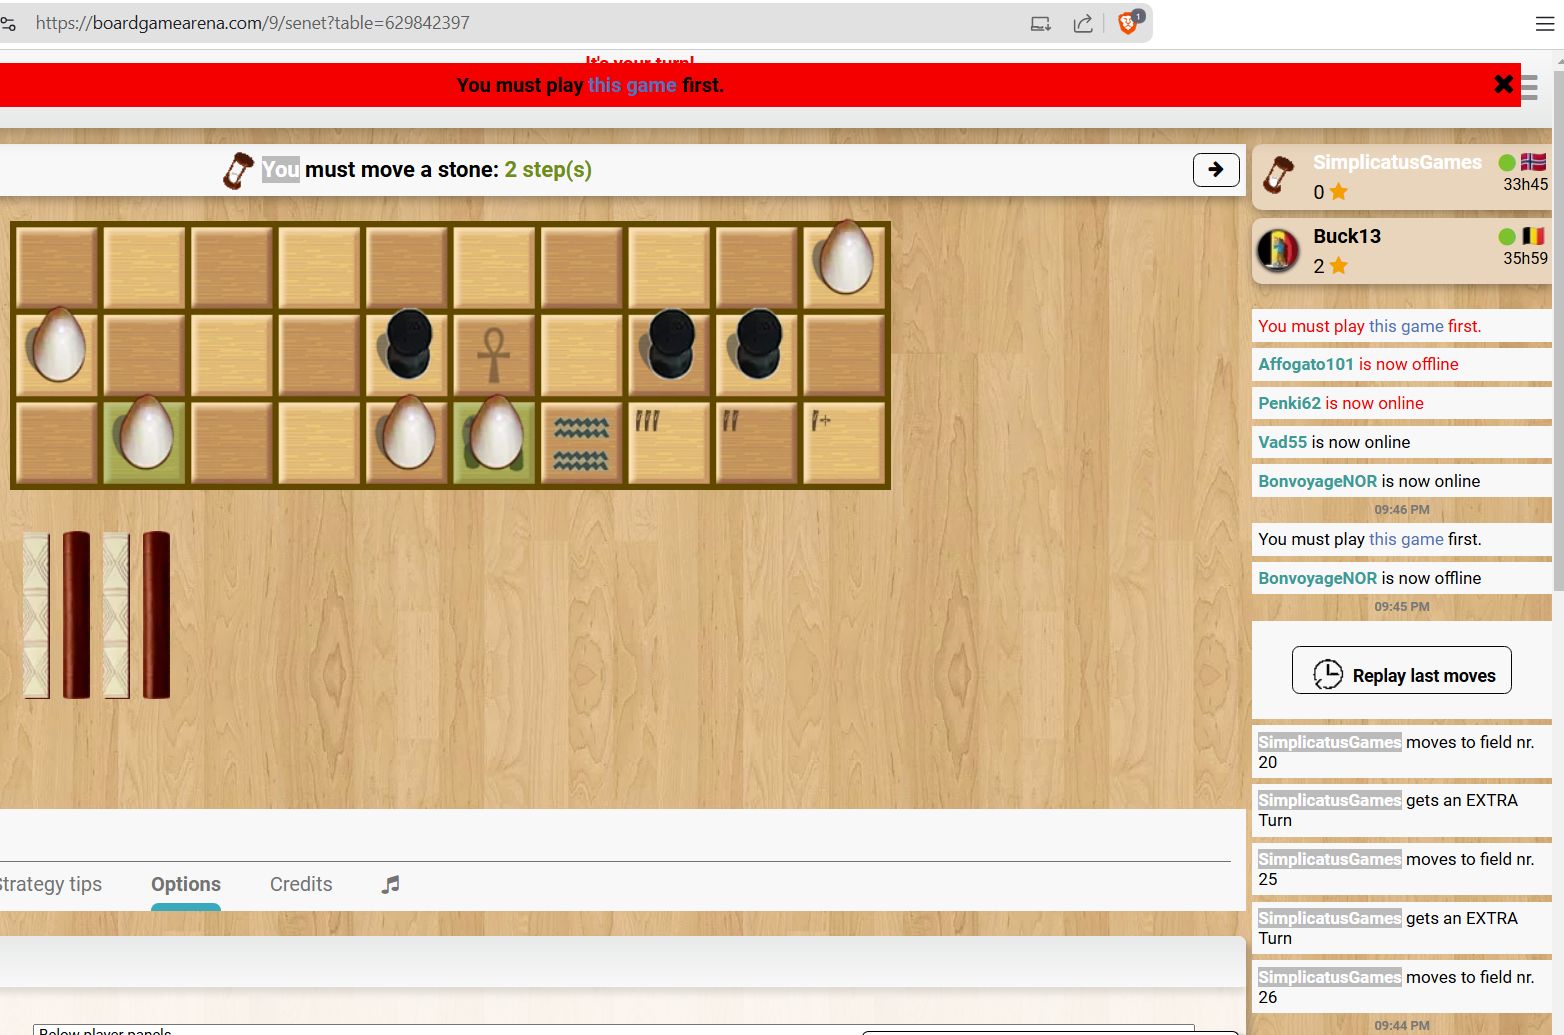Click the Brave shields icon in address bar

coord(1129,22)
